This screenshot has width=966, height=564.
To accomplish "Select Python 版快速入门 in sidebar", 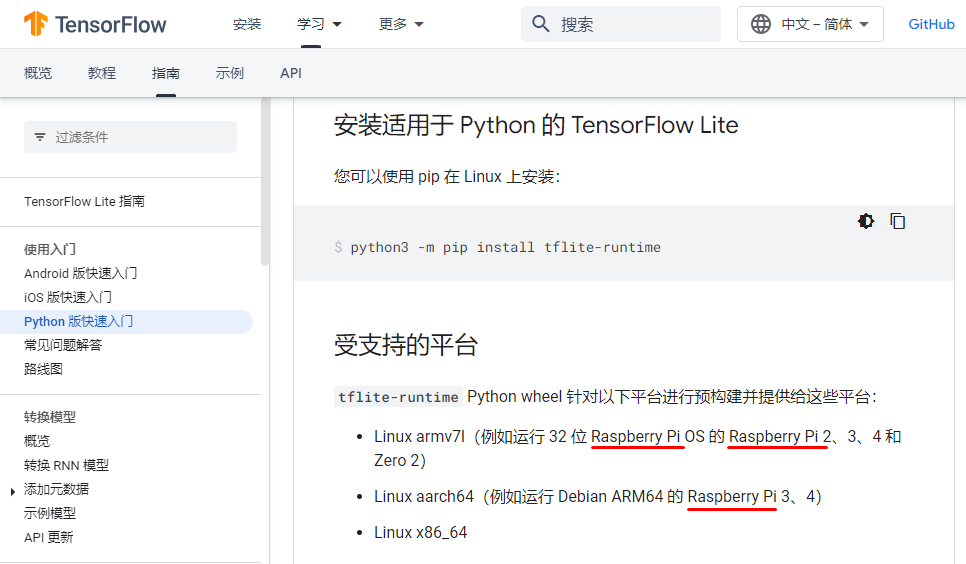I will [x=126, y=321].
